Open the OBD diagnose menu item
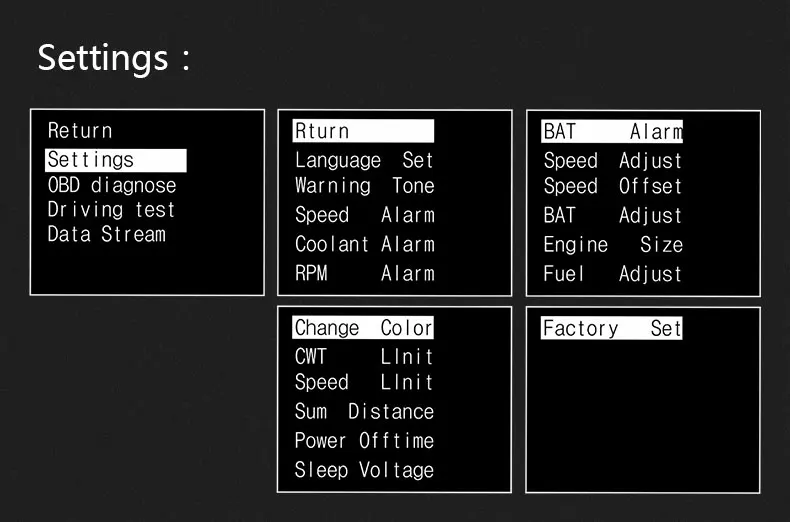790x522 pixels. [112, 185]
